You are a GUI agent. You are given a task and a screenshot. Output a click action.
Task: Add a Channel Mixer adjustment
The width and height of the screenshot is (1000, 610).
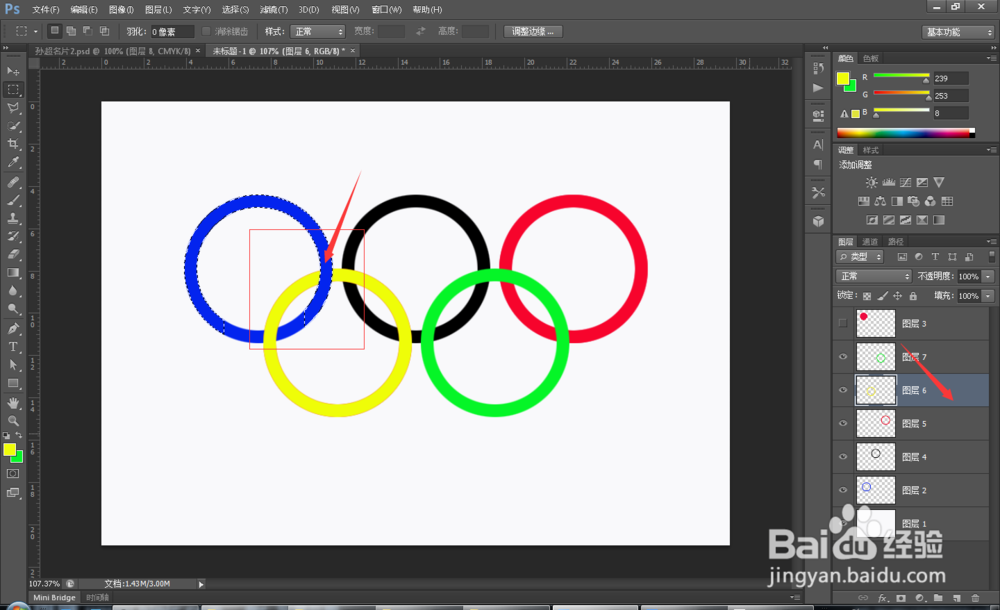click(x=930, y=202)
